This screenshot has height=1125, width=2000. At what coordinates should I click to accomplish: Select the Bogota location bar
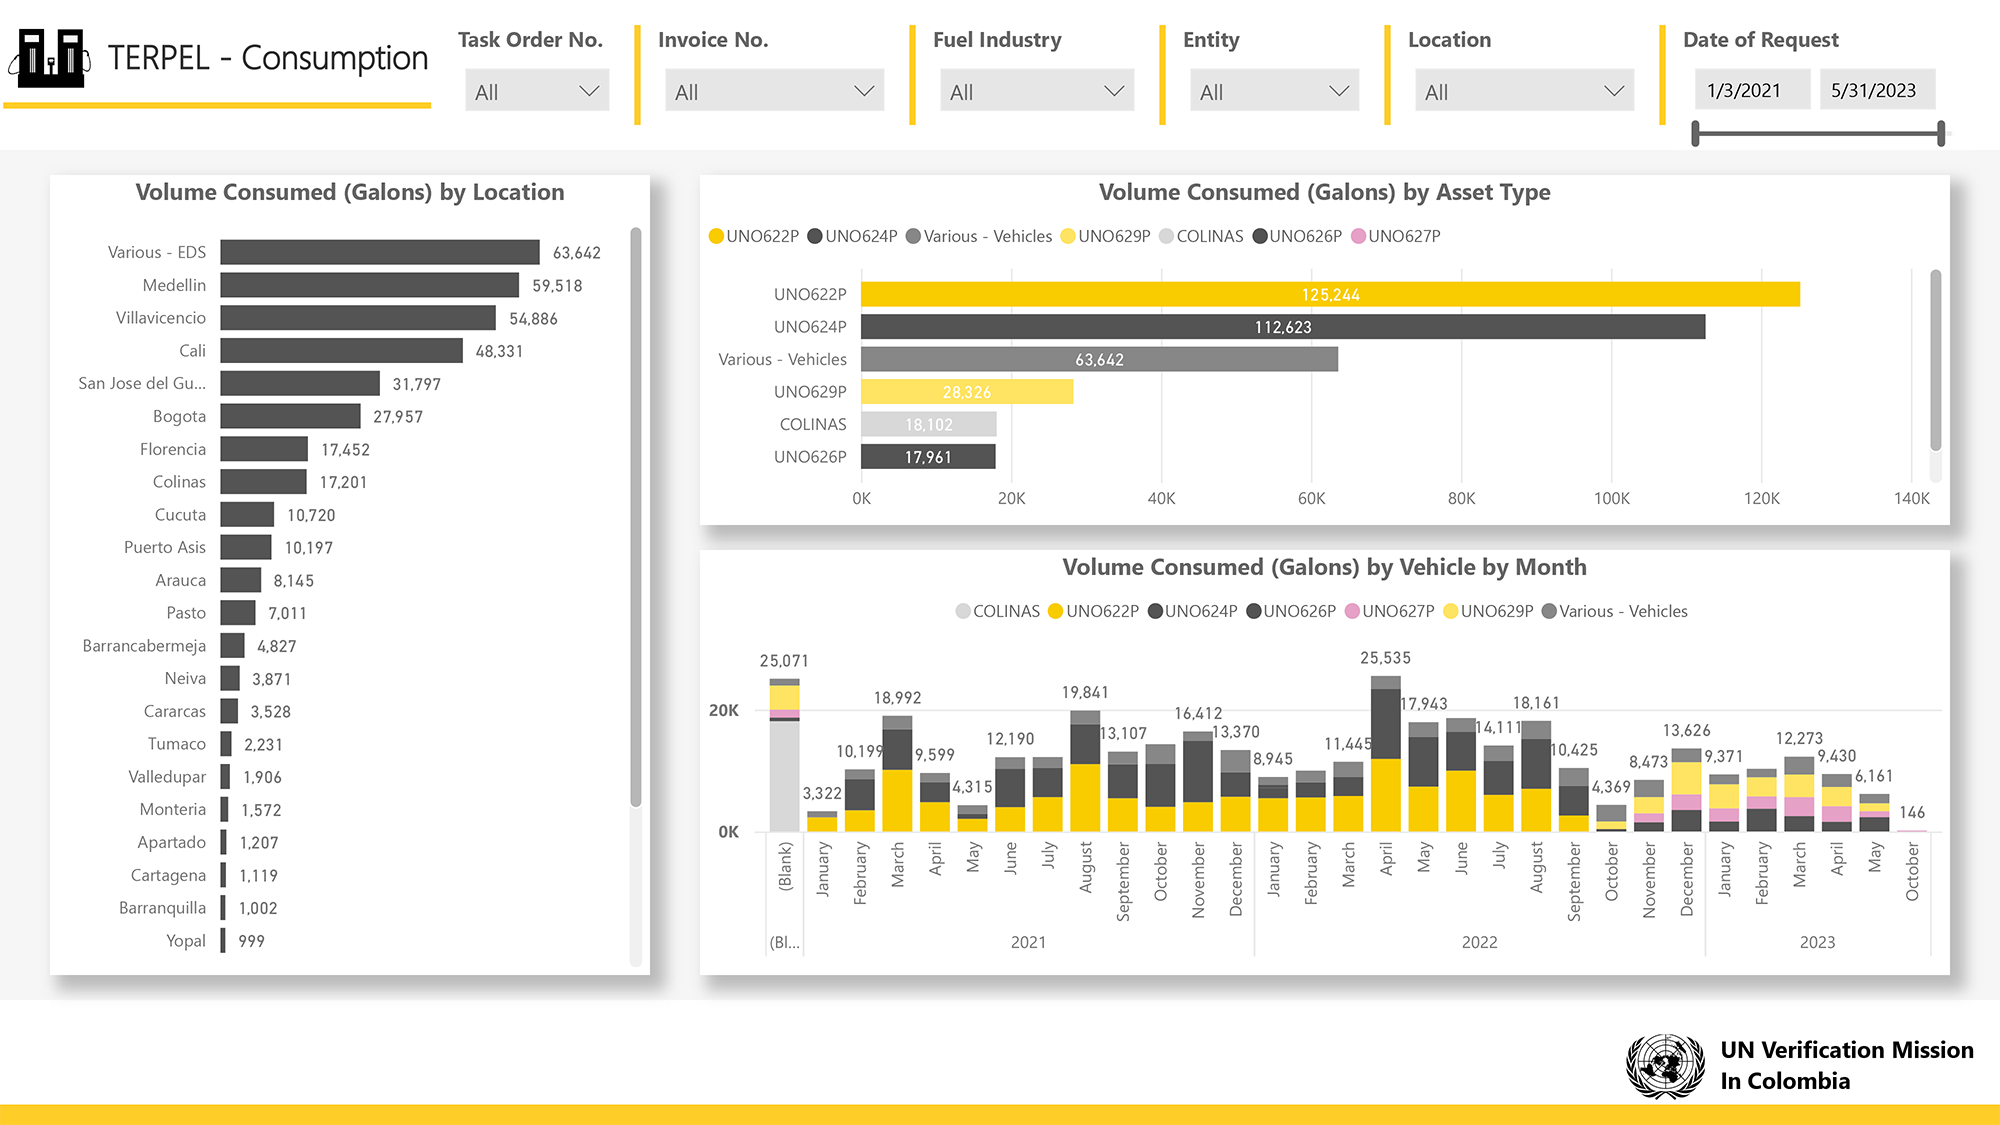pyautogui.click(x=290, y=416)
